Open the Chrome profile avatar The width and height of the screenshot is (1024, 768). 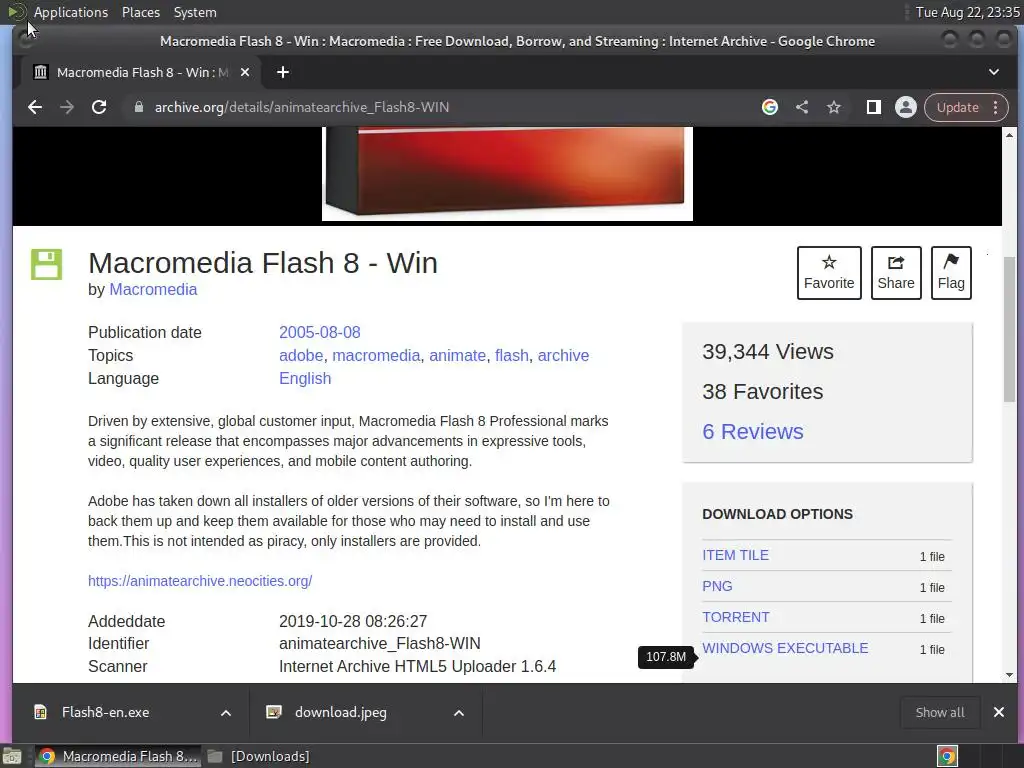click(x=906, y=107)
